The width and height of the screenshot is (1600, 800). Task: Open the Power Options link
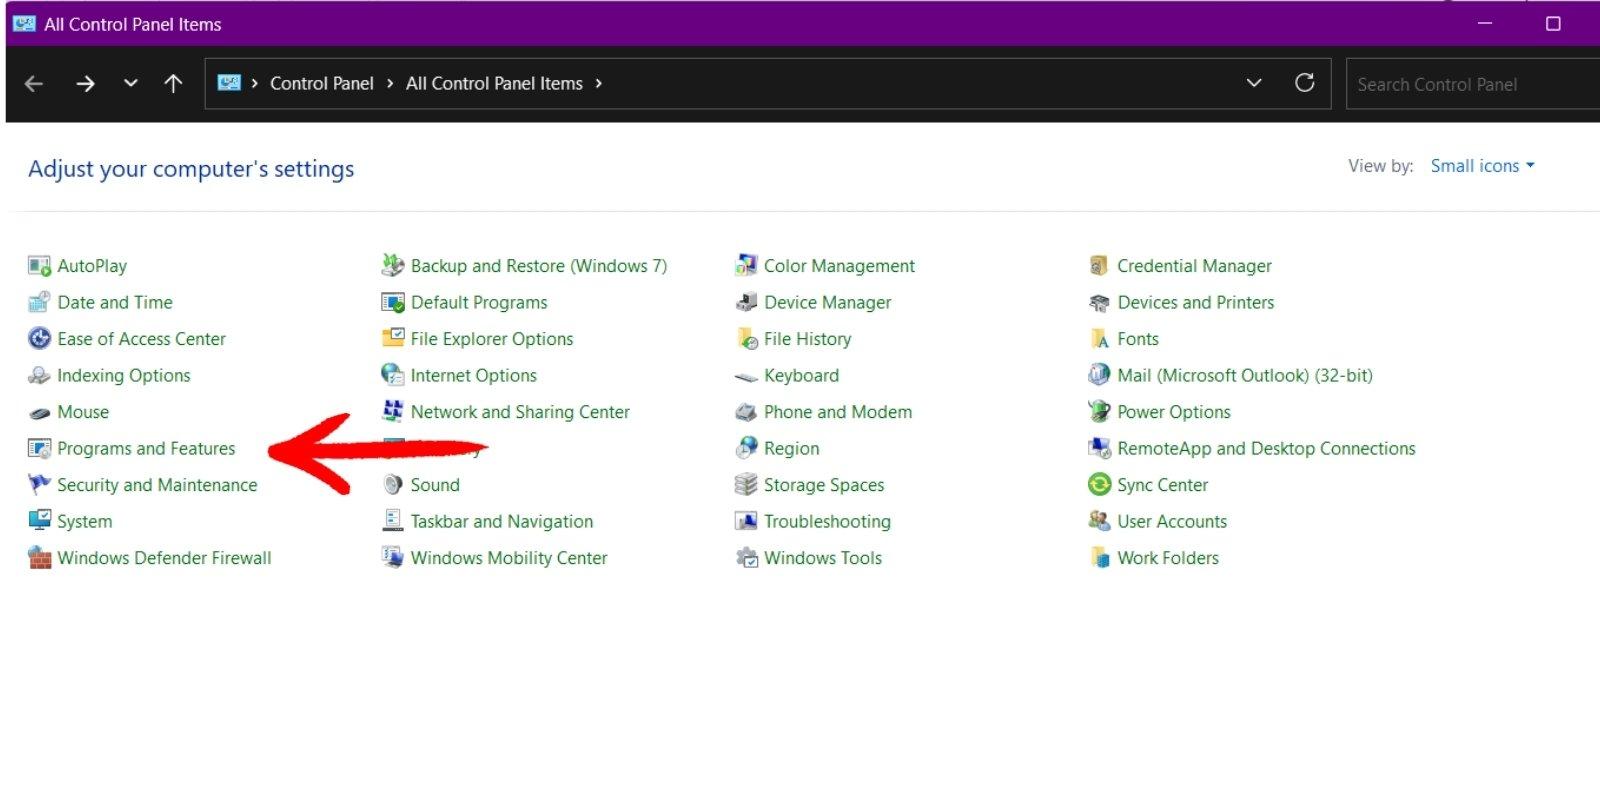1173,412
